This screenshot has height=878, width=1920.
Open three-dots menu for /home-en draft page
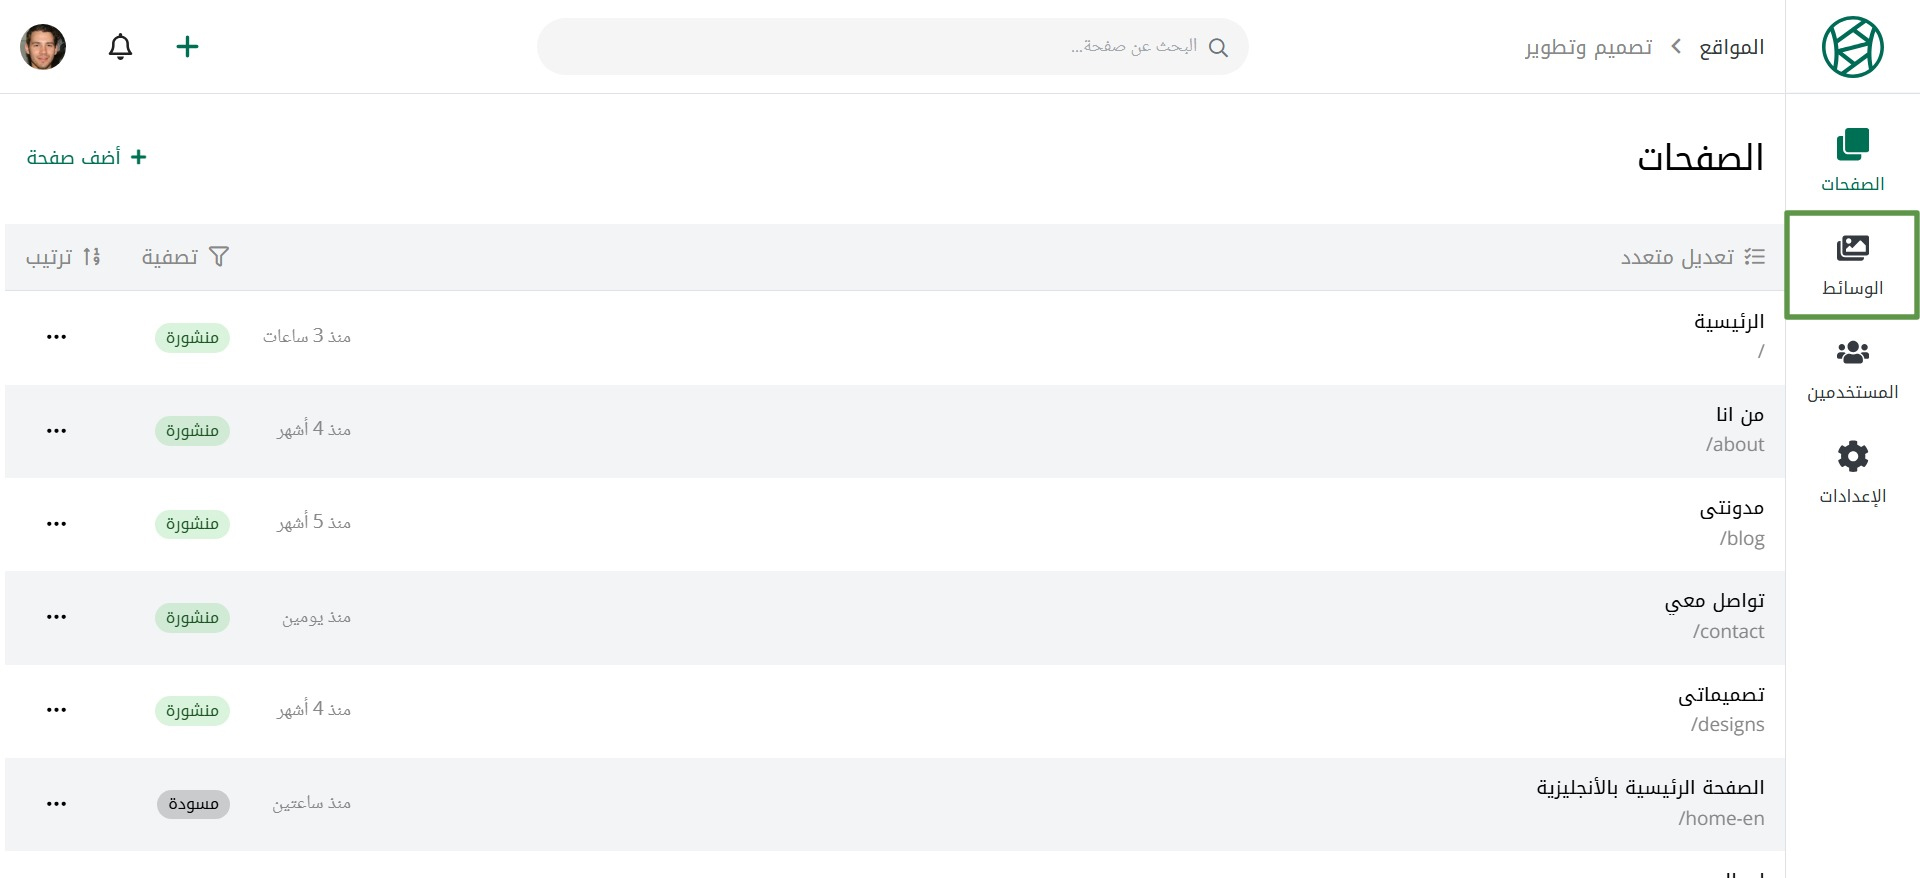56,804
